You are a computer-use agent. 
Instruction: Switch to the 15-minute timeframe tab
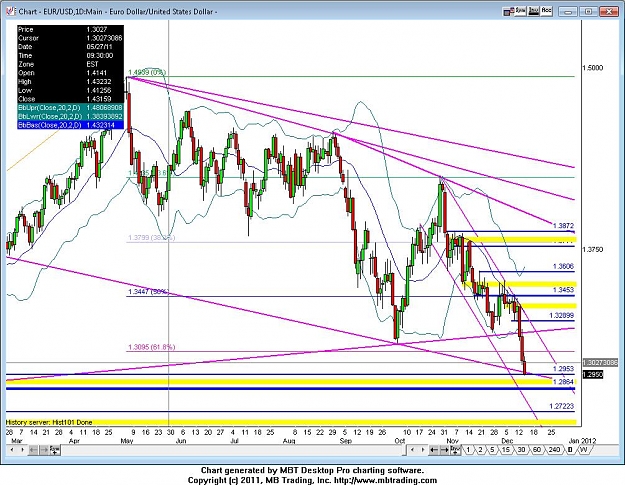[x=506, y=450]
